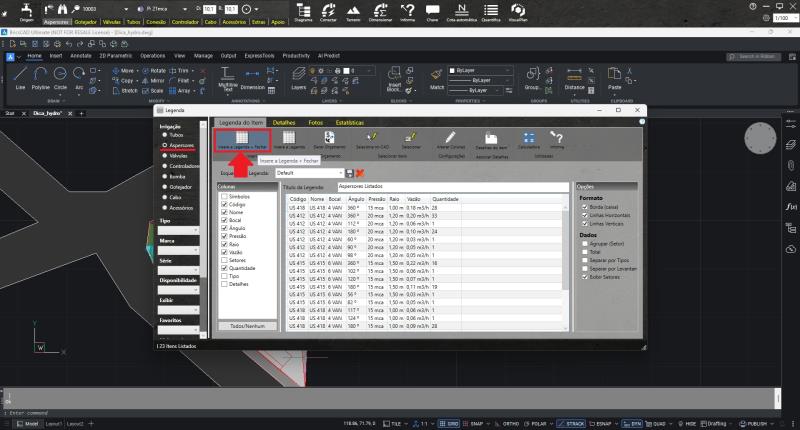
Task: Switch to the Detalhes tab
Action: point(284,122)
